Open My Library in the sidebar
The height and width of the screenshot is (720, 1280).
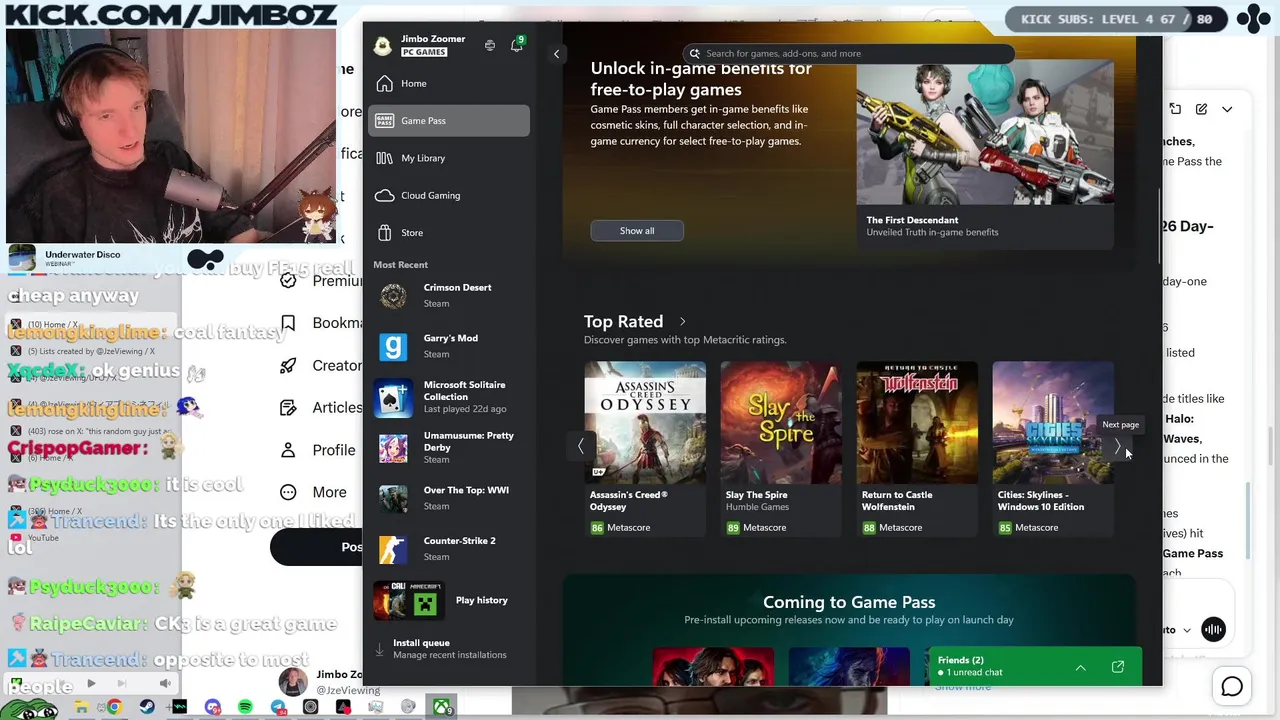tap(449, 158)
